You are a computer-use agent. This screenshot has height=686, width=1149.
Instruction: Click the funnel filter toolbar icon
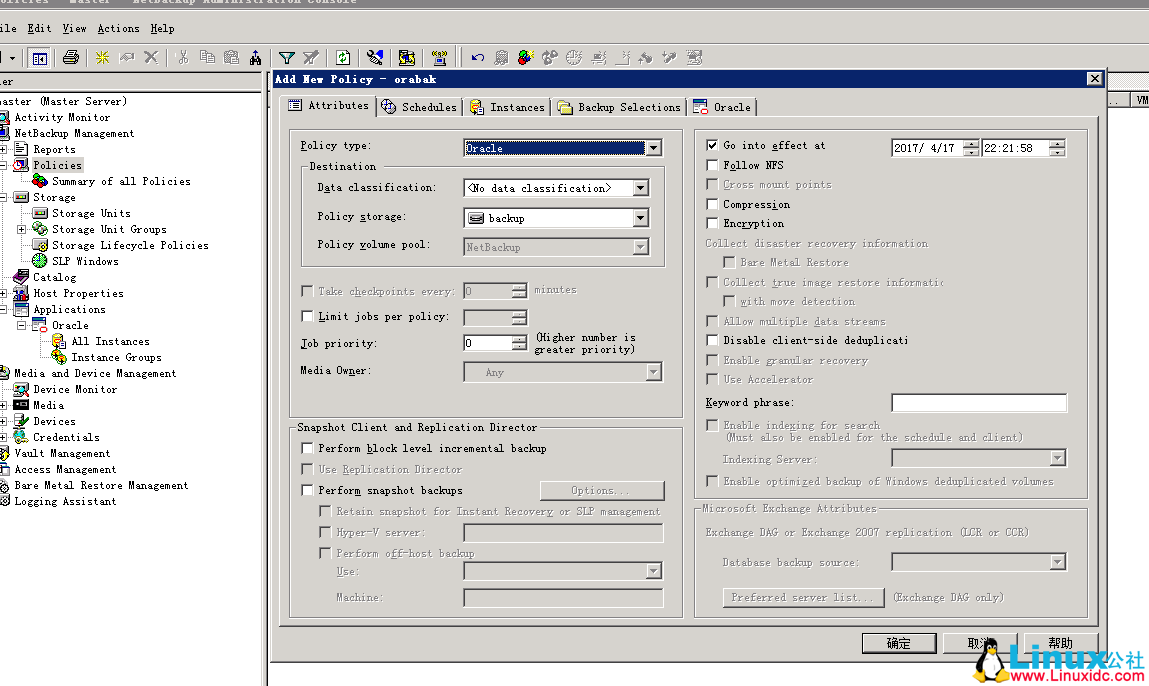pos(286,58)
